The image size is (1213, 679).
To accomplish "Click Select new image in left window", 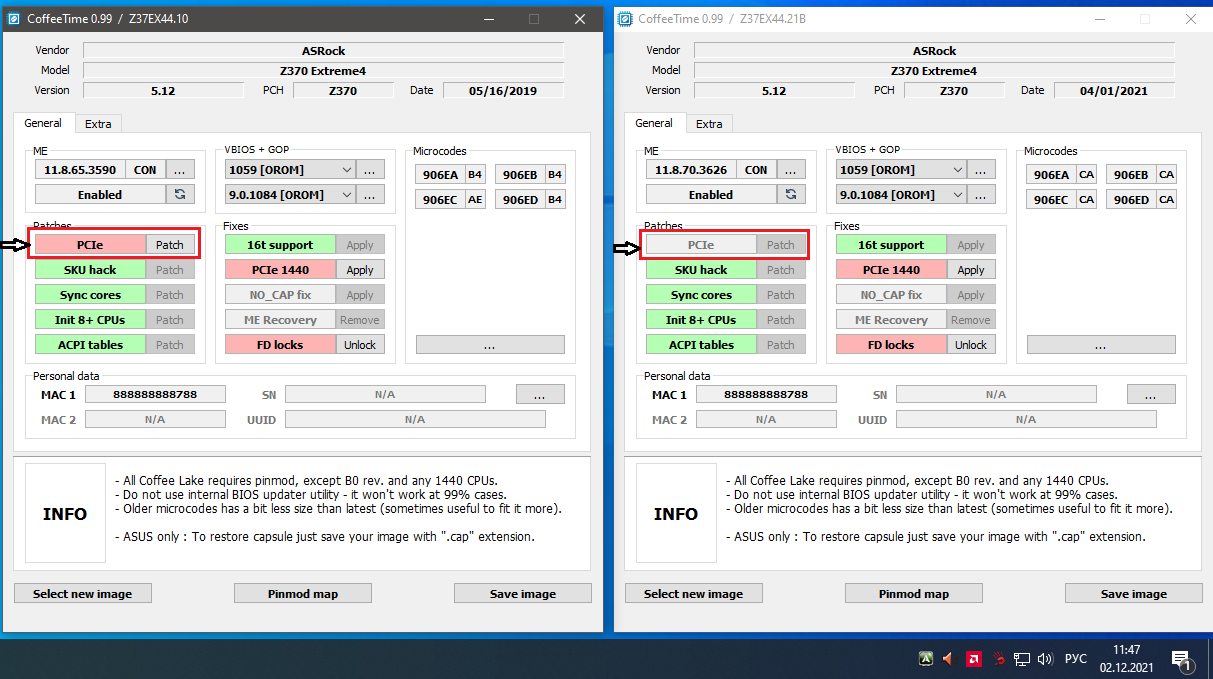I will (83, 594).
